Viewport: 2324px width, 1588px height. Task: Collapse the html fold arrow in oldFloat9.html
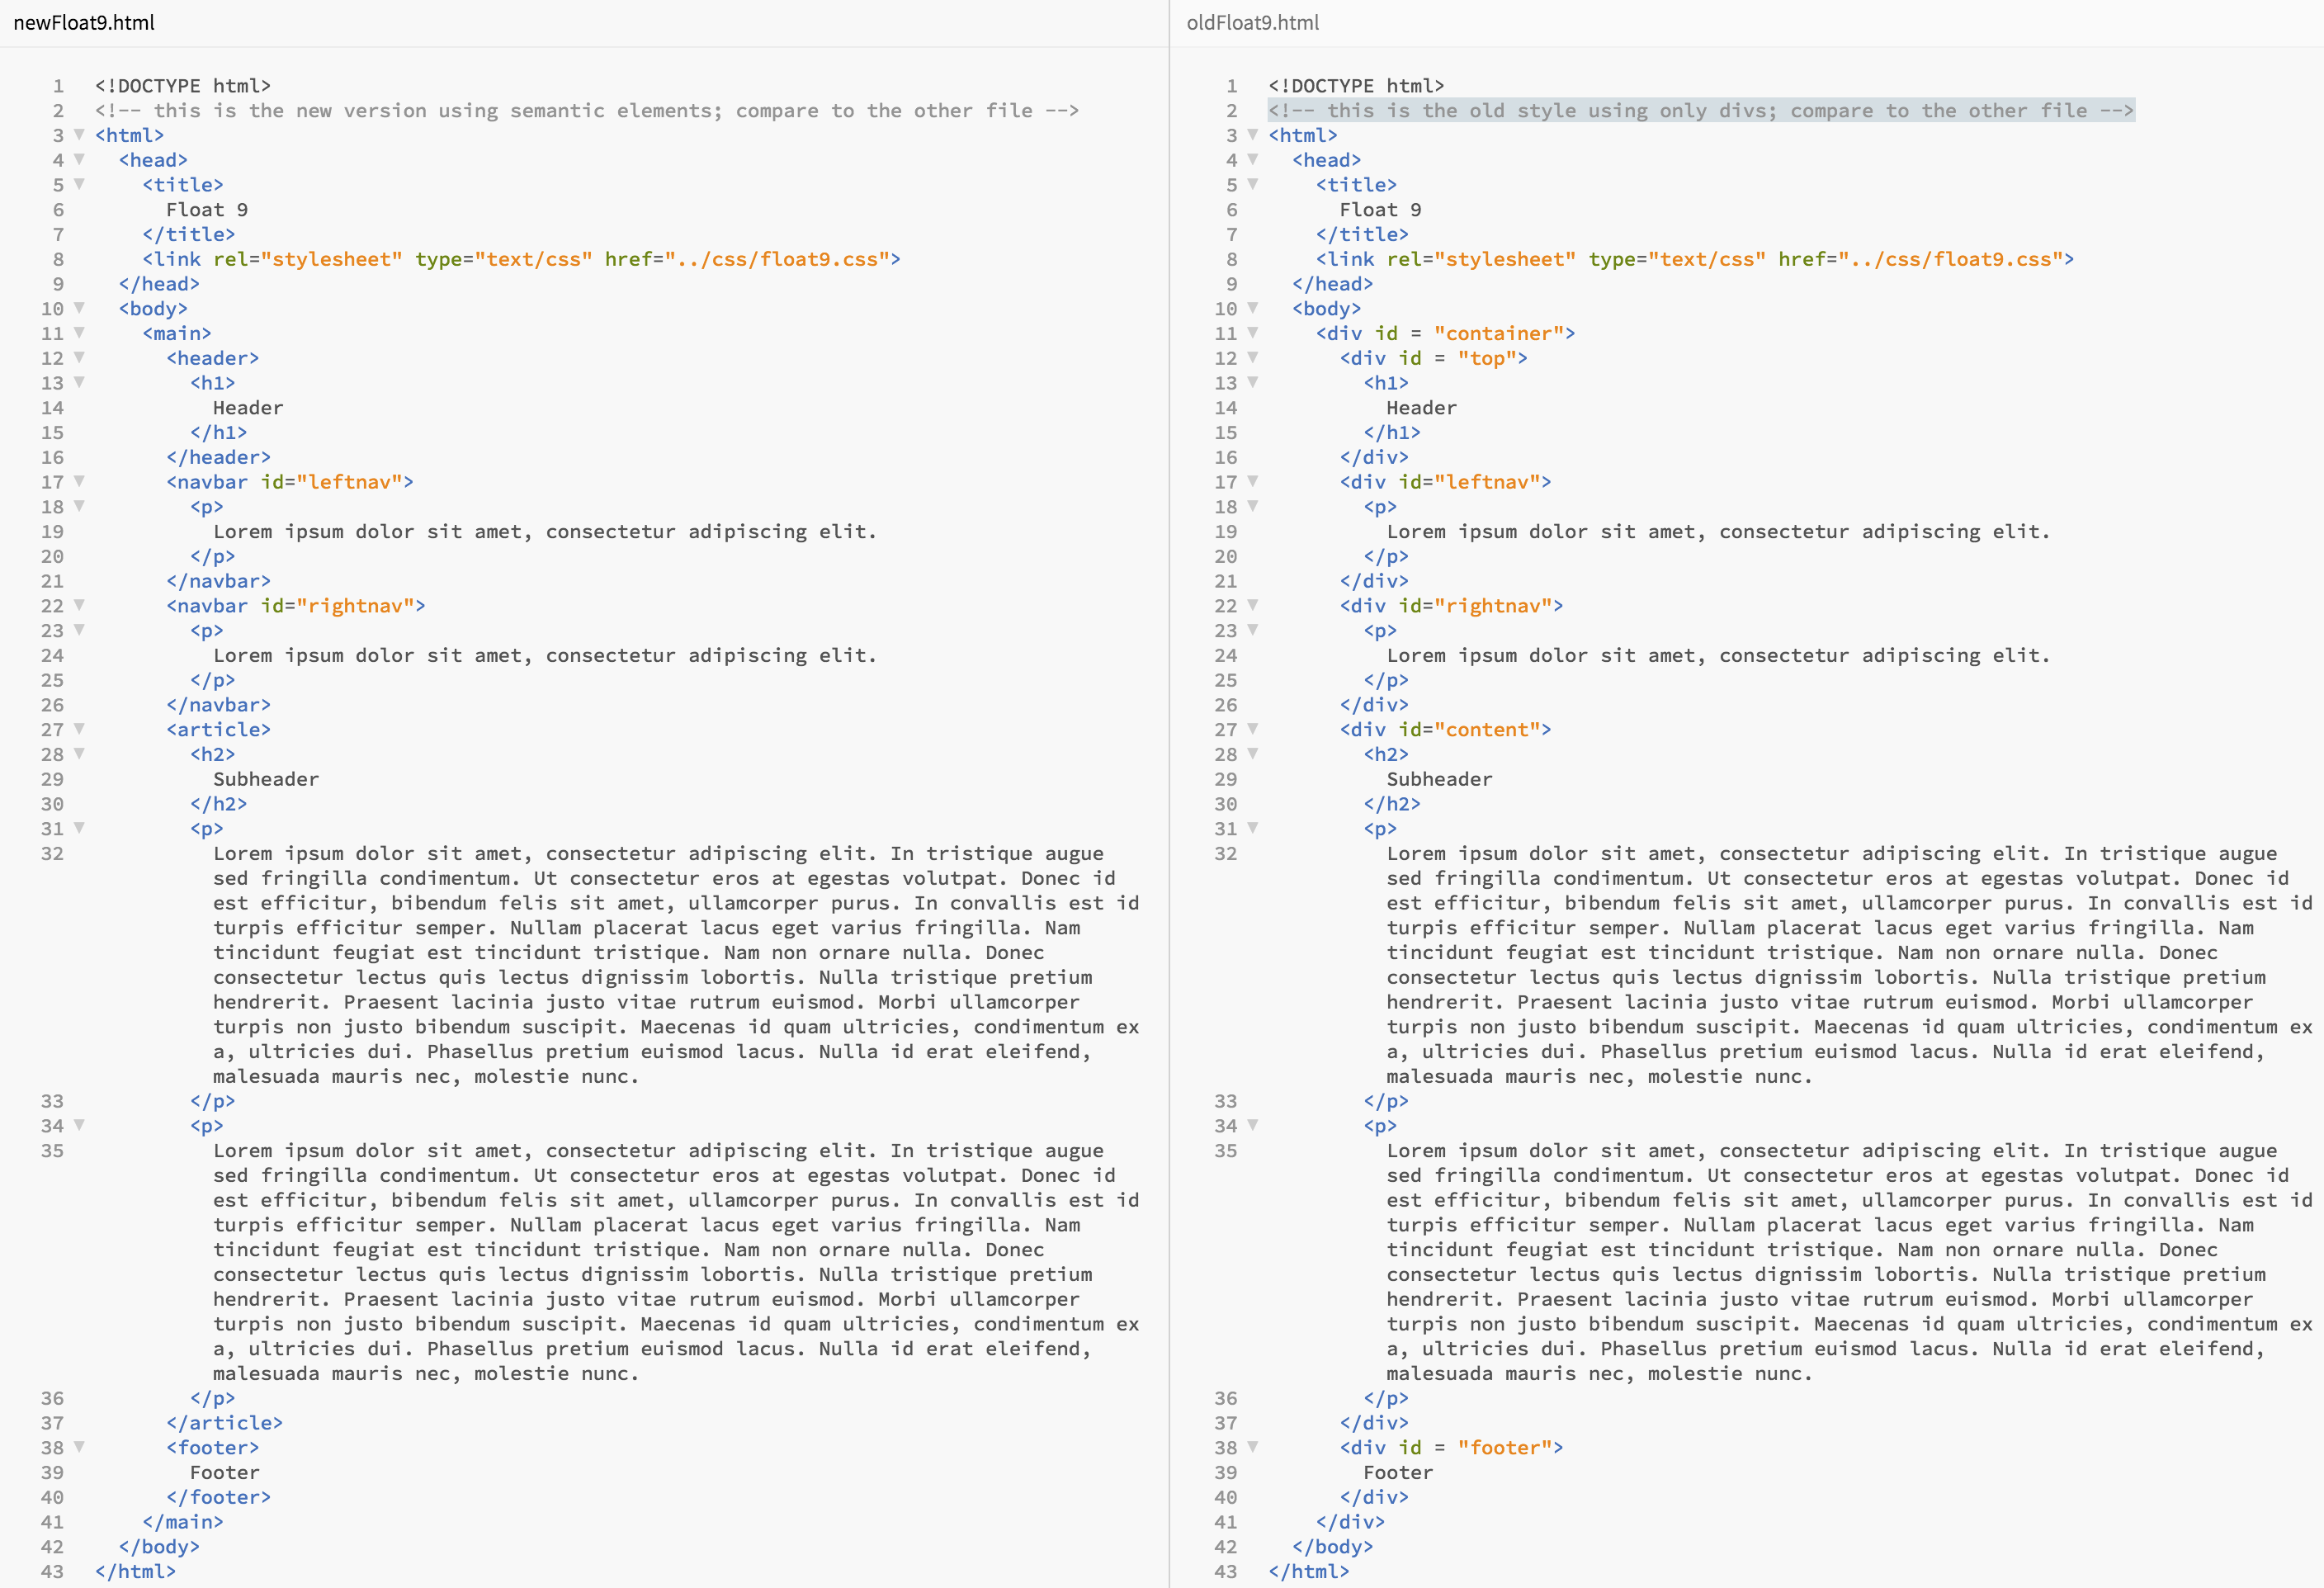(1252, 134)
